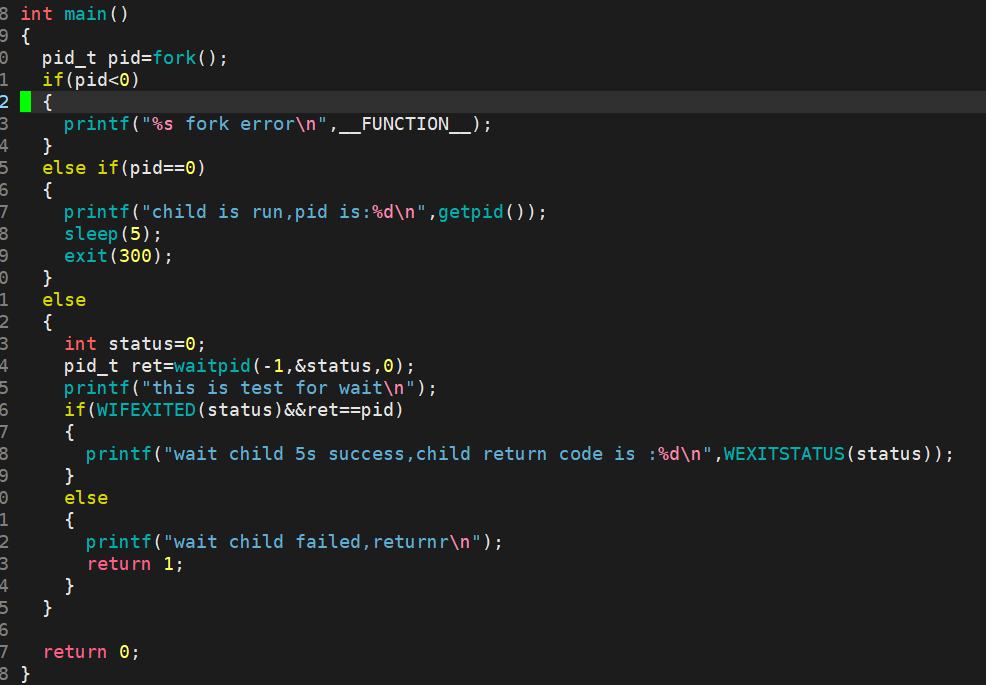This screenshot has height=685, width=986.
Task: Click the WEXITSTATUS(status) macro
Action: click(833, 454)
